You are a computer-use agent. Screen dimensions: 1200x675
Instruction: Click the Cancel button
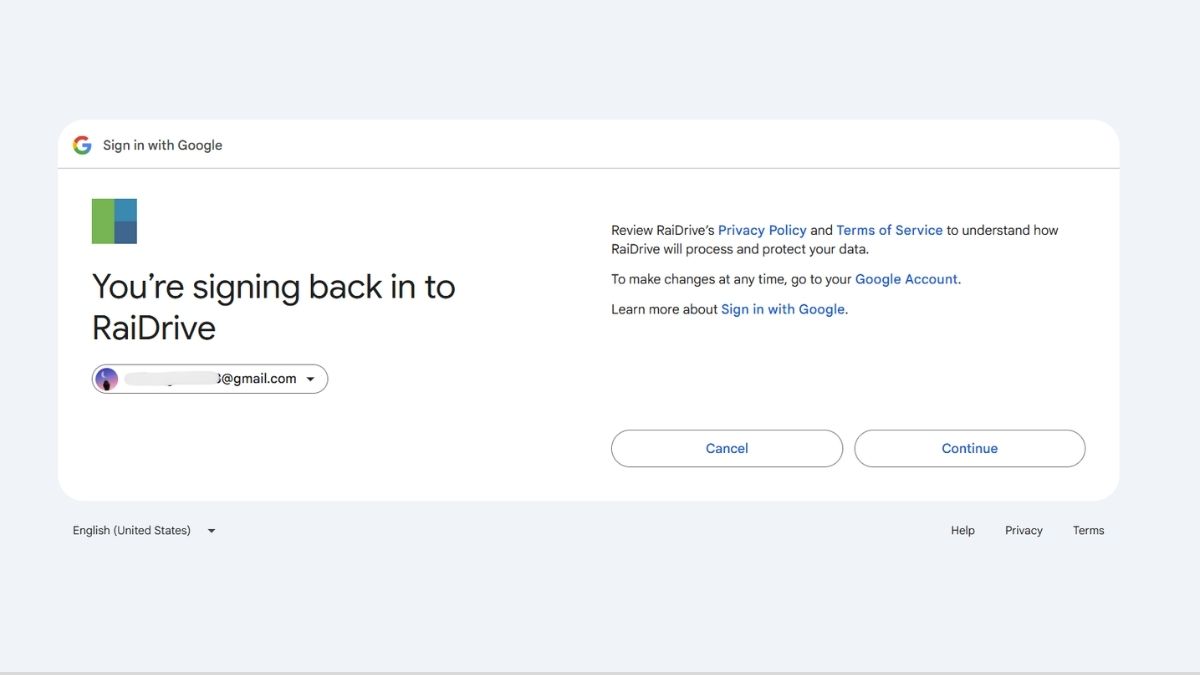[727, 449]
